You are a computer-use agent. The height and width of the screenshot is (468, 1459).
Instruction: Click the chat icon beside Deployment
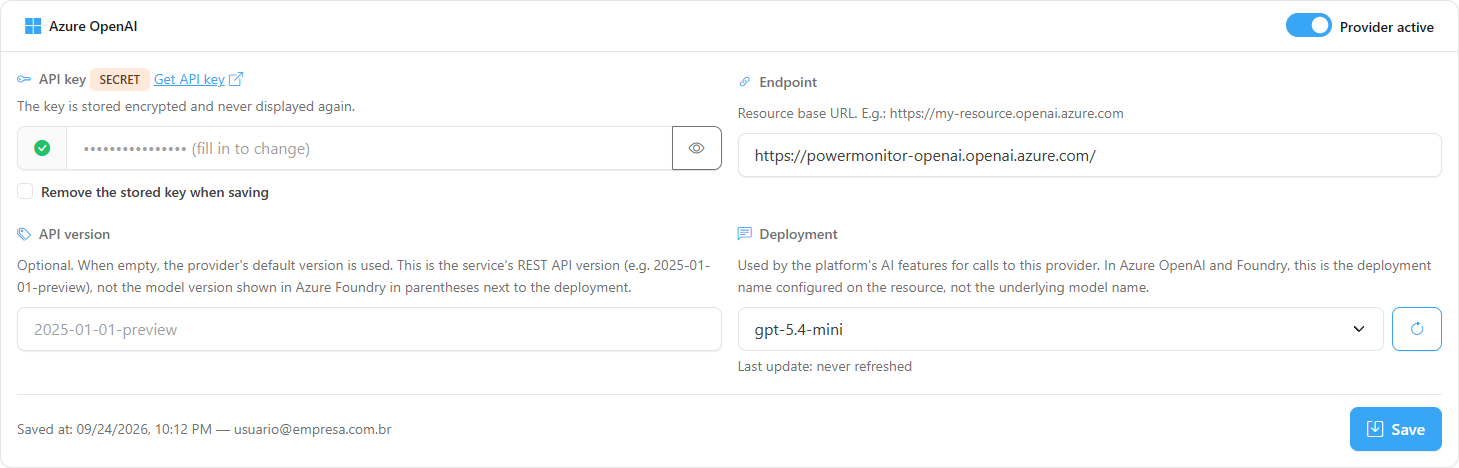coord(745,234)
